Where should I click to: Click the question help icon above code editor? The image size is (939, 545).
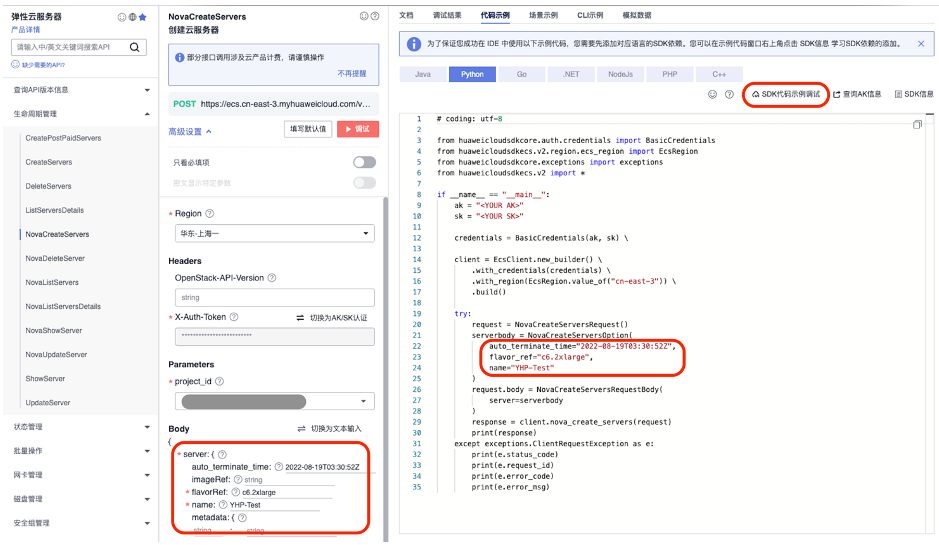(729, 94)
